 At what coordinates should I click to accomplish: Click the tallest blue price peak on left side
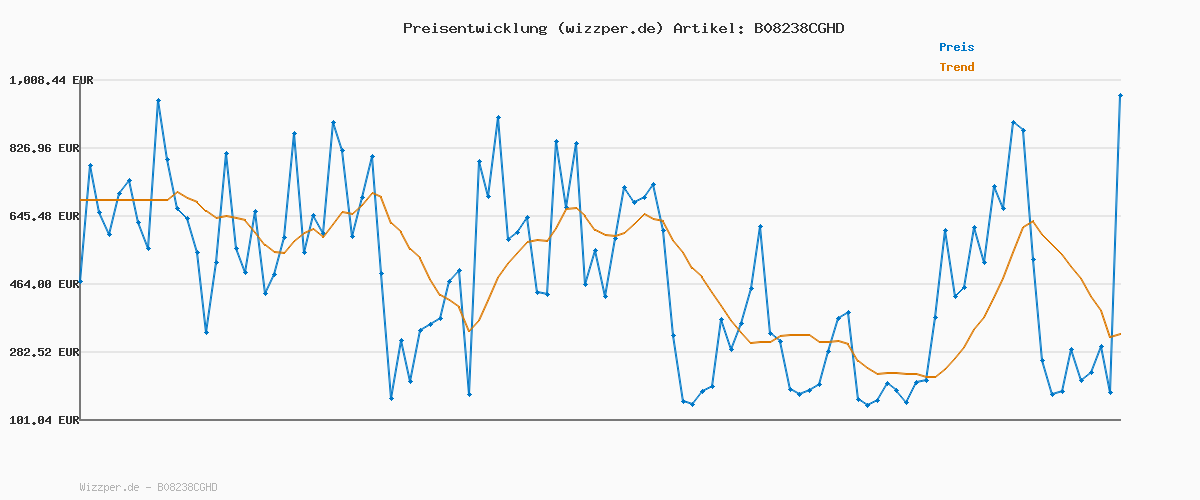[x=158, y=100]
